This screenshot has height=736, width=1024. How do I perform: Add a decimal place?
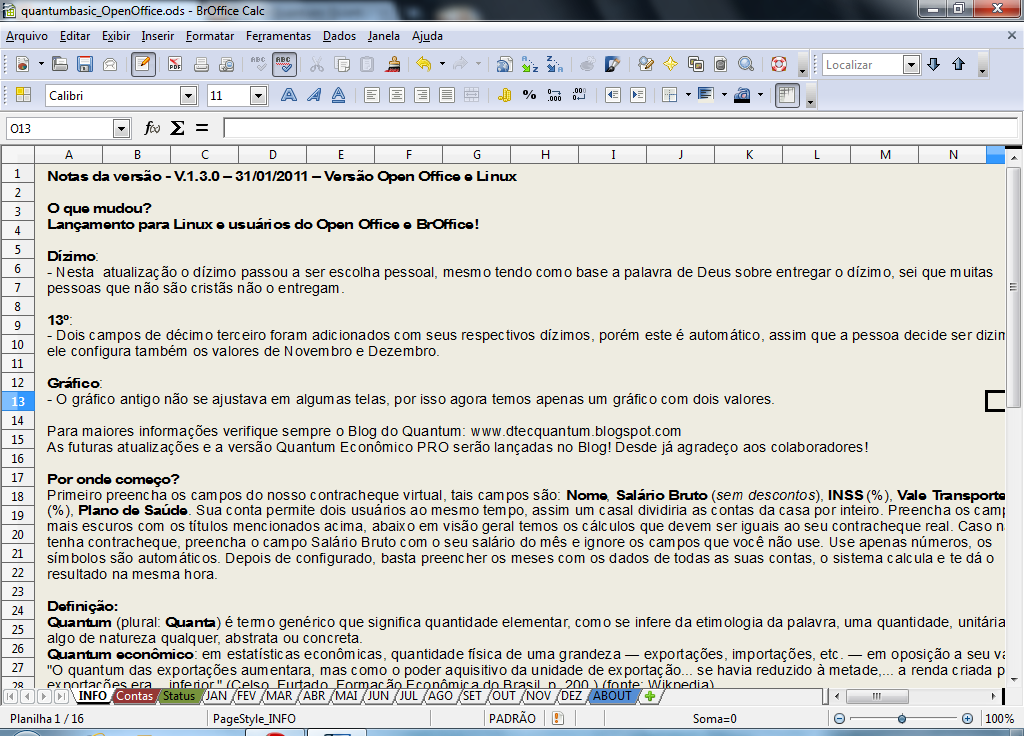pos(554,95)
